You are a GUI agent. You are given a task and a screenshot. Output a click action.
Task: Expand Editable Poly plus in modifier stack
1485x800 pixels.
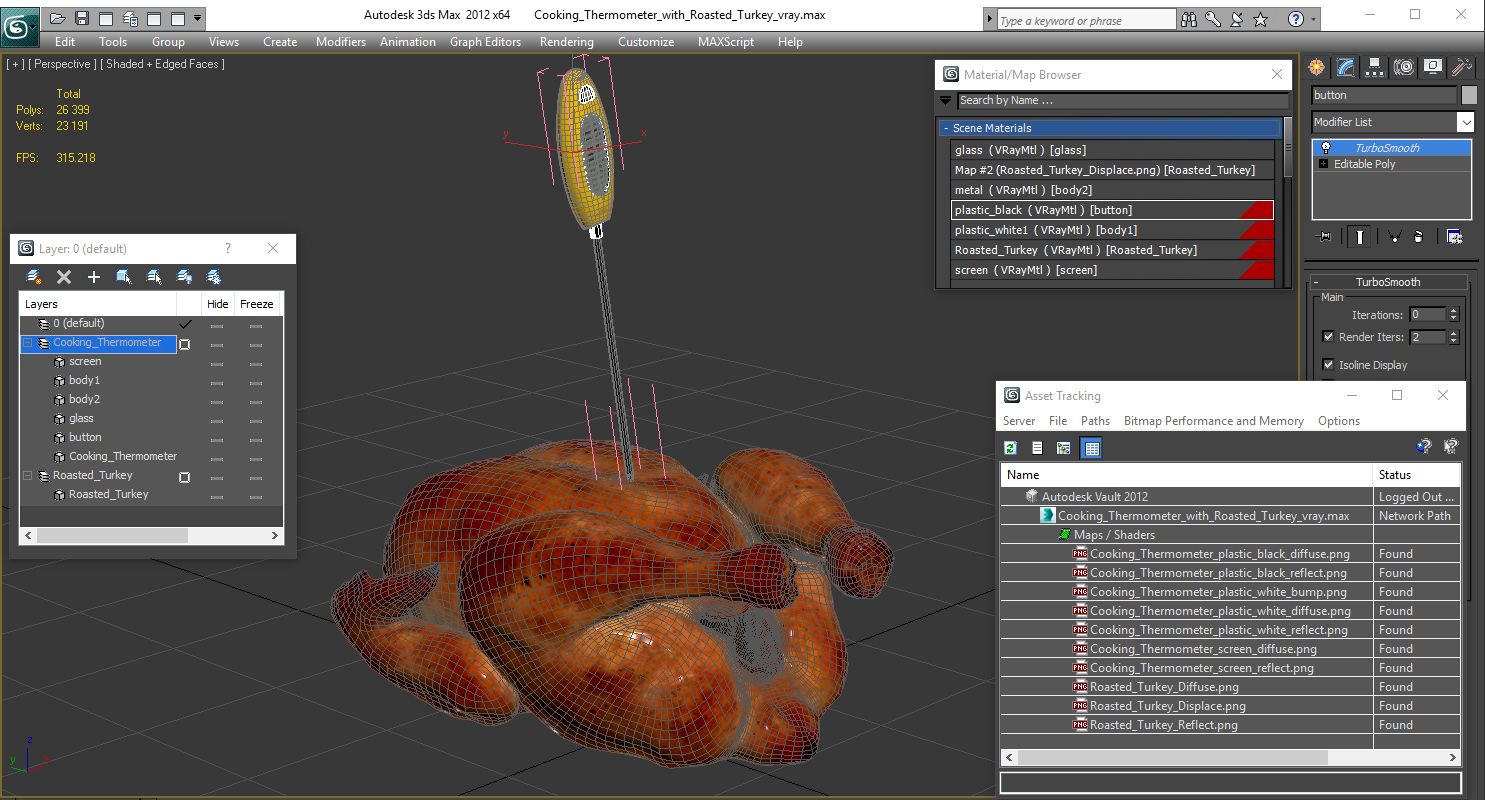click(1324, 164)
